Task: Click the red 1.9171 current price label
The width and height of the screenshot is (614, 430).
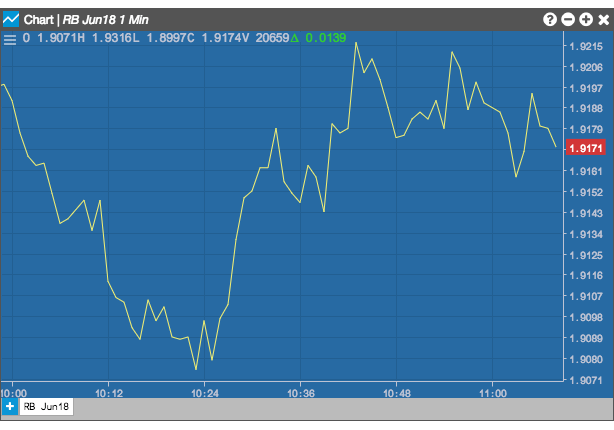Action: (x=586, y=148)
